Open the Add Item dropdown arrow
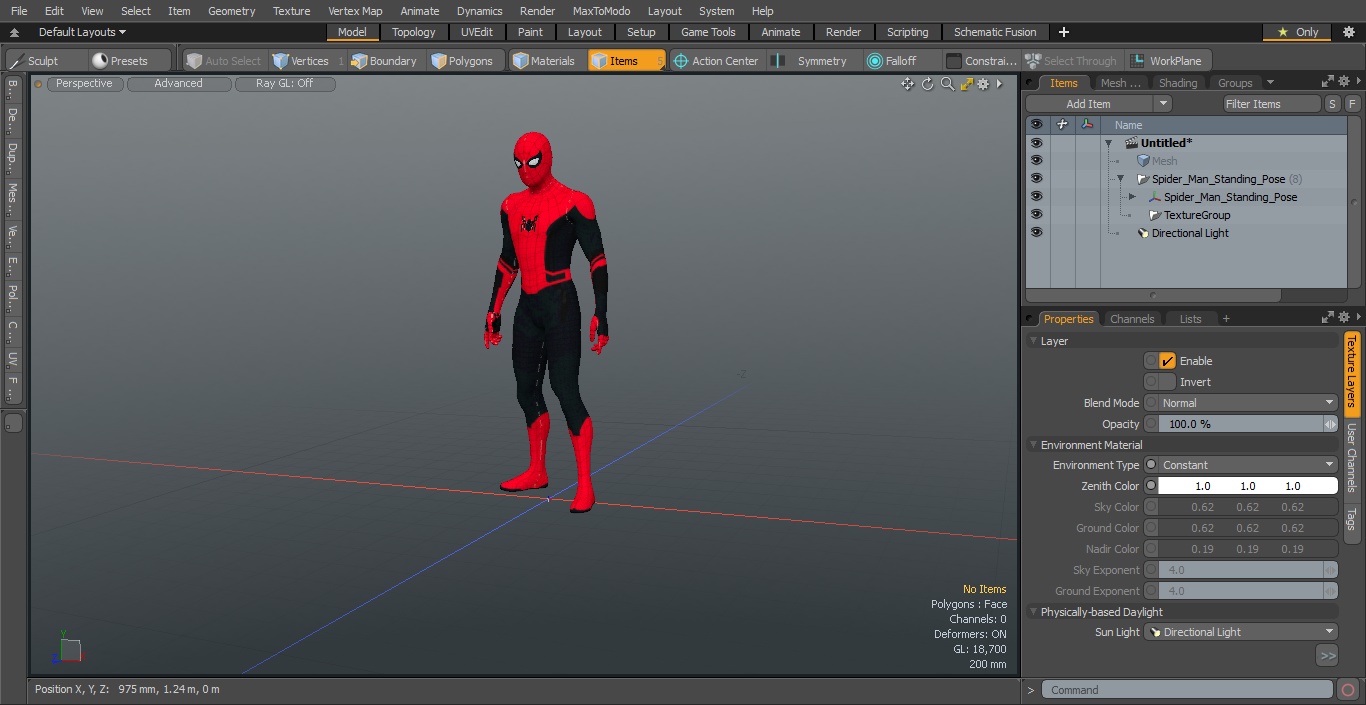This screenshot has height=705, width=1366. 1162,104
